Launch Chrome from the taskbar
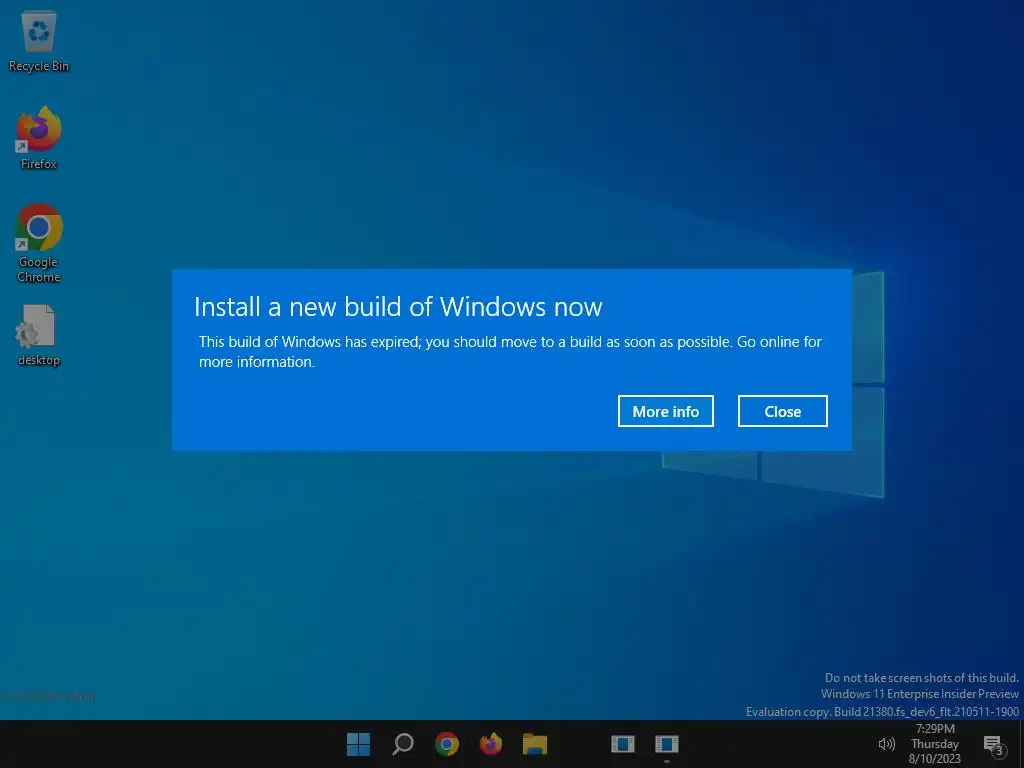Image resolution: width=1024 pixels, height=768 pixels. point(447,744)
